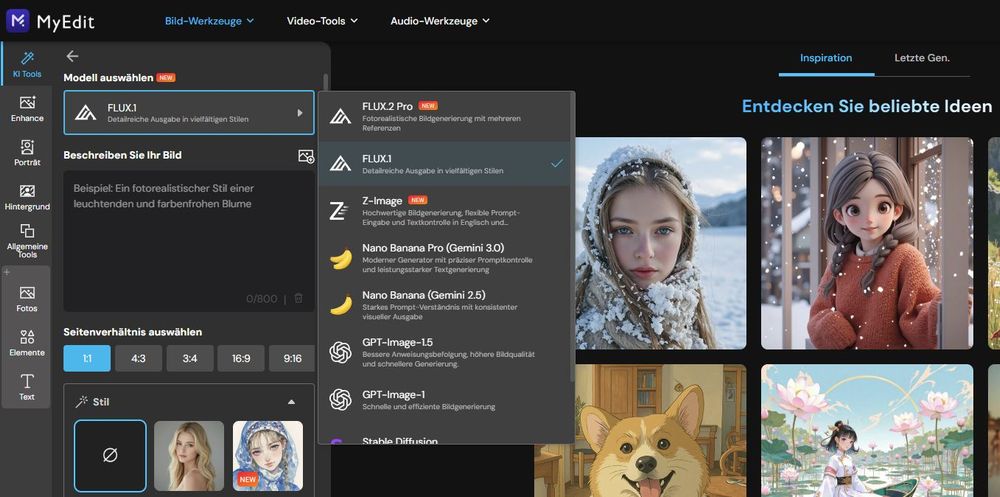Choose FLUX.2 Pro from model list

click(446, 116)
